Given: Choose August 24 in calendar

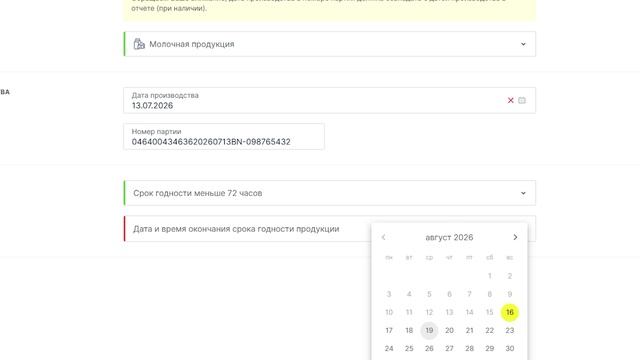Looking at the screenshot, I should (x=389, y=349).
